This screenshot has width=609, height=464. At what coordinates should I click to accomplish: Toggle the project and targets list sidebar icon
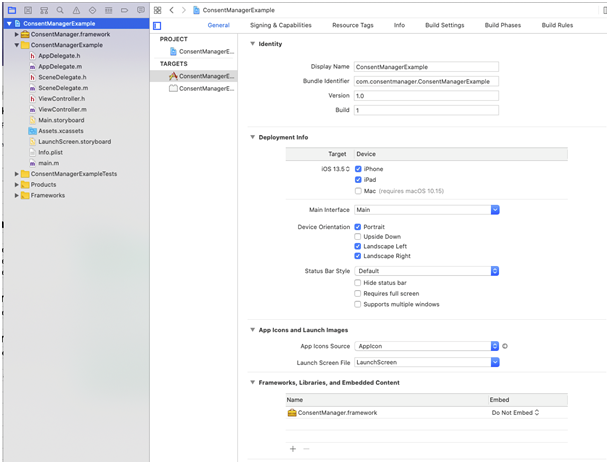(157, 26)
